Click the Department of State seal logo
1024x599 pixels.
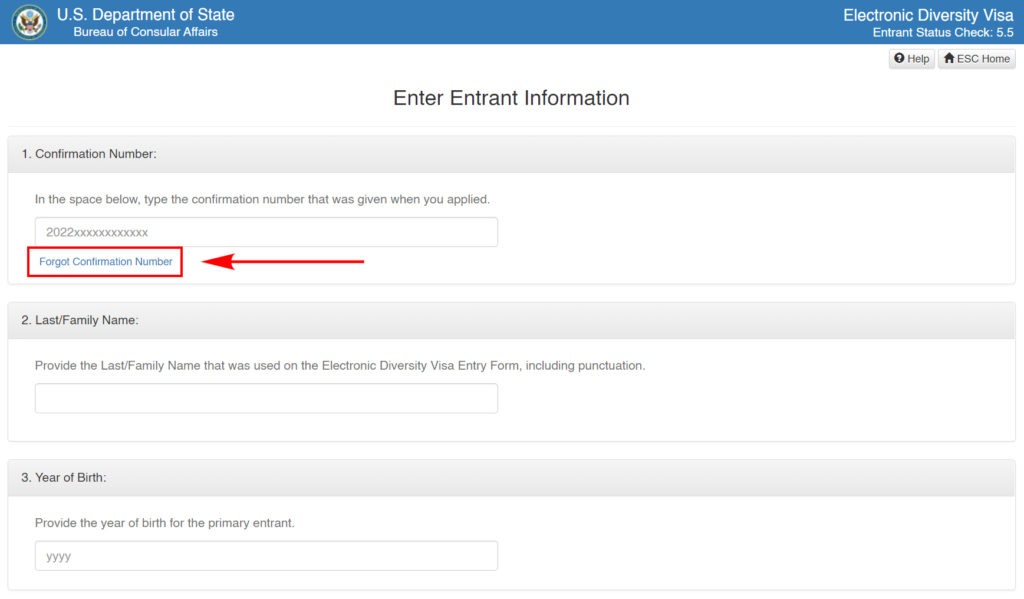click(x=29, y=22)
